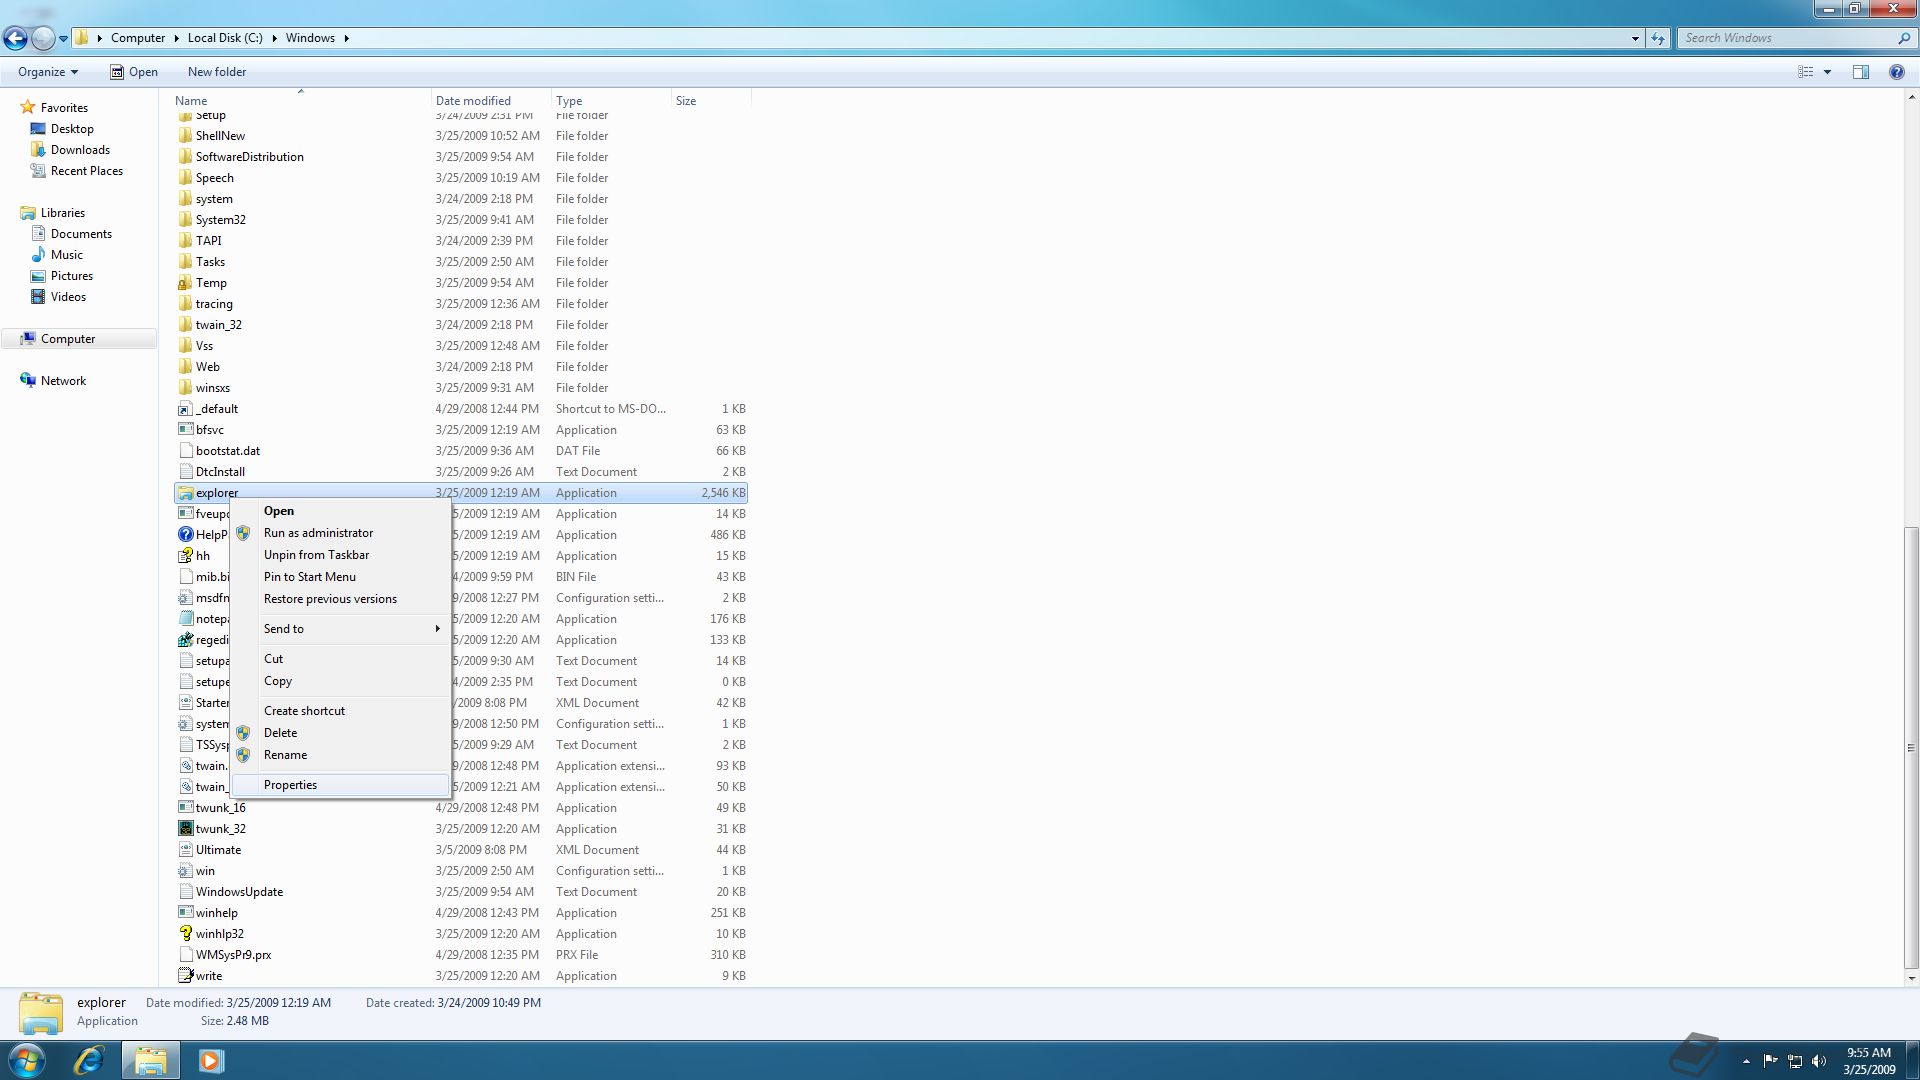Select Cut from context menu
The height and width of the screenshot is (1080, 1920).
(340, 659)
